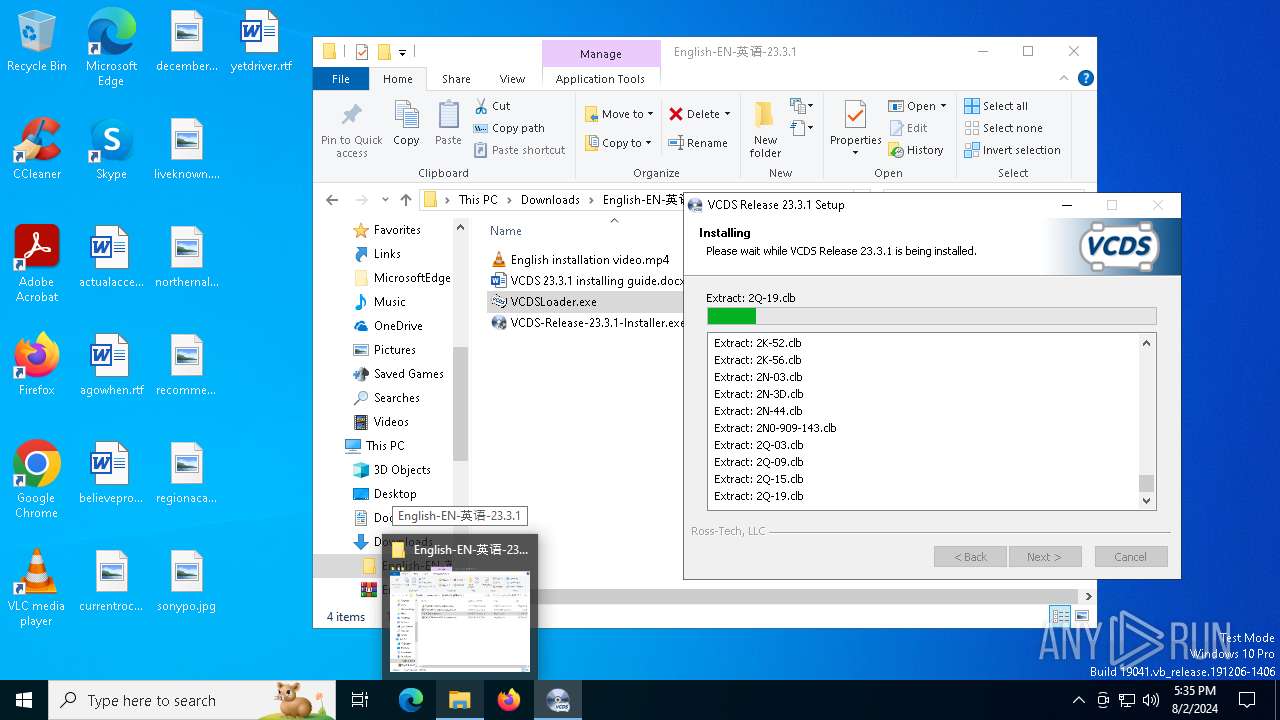Switch to the Home ribbon tab
1280x720 pixels.
397,79
